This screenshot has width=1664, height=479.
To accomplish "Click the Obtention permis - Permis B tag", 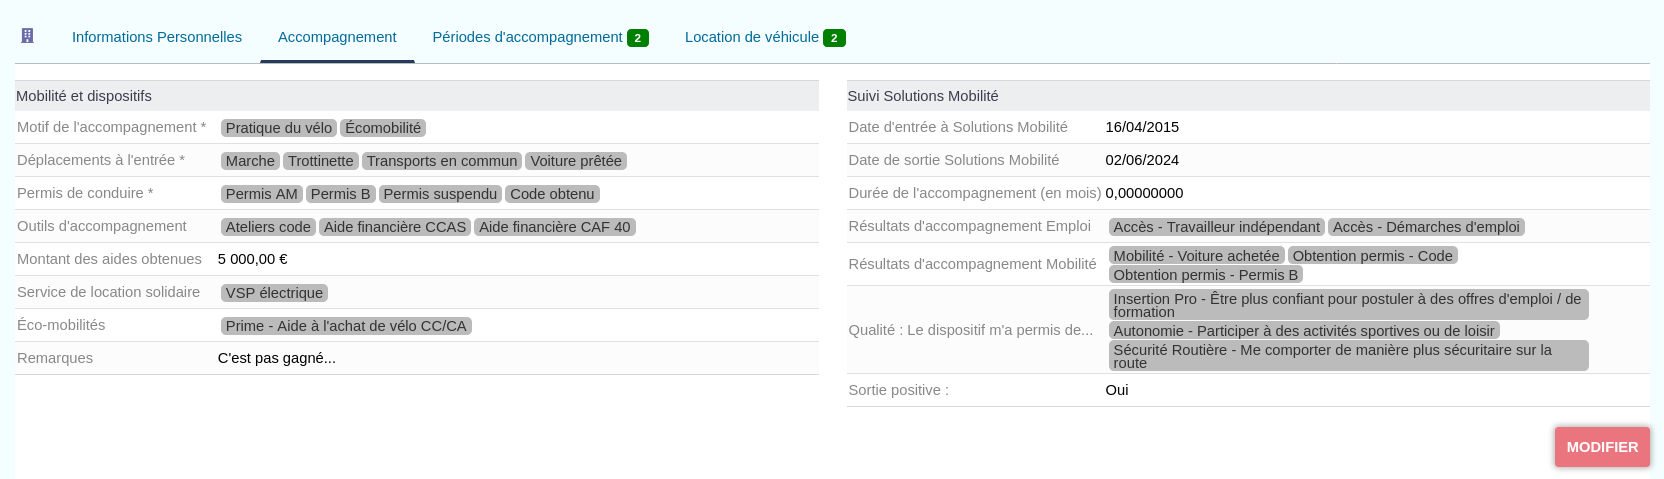I will (1205, 275).
